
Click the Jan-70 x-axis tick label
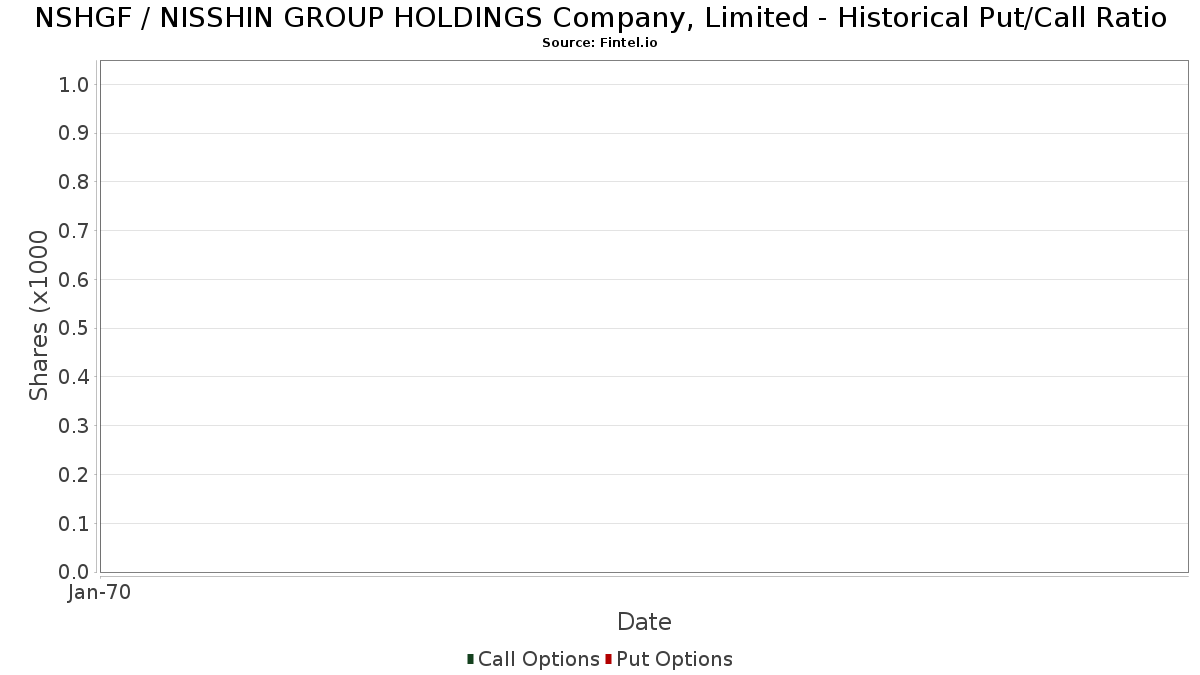pyautogui.click(x=99, y=592)
